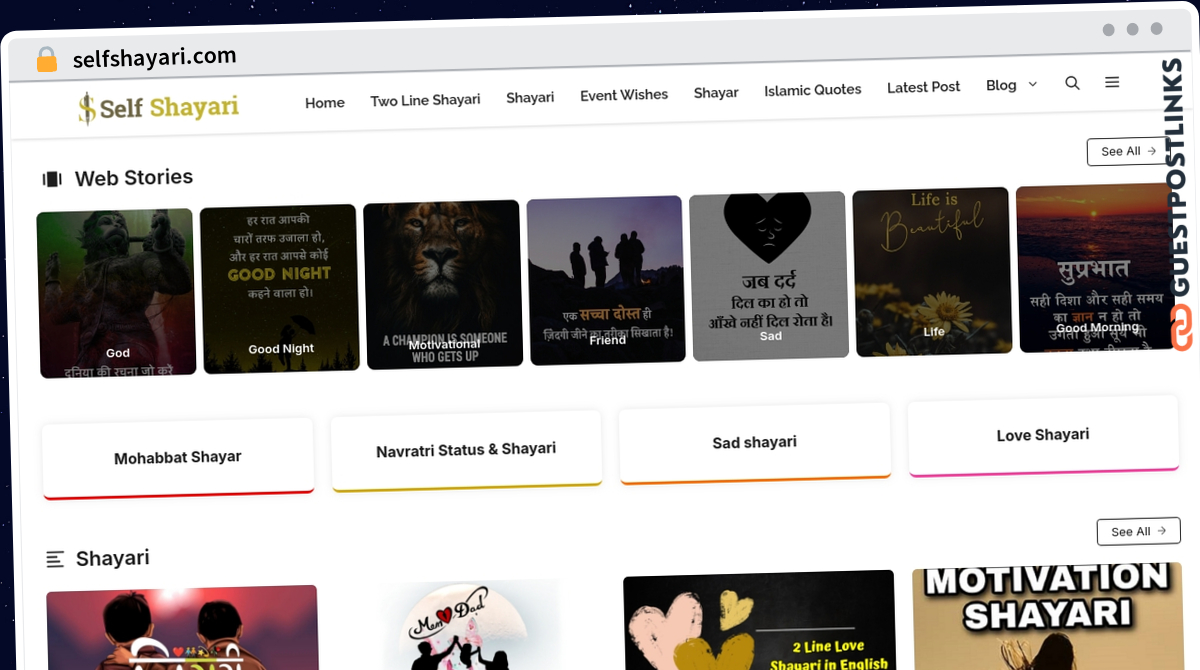Open the Motivation Shayari post image
This screenshot has height=670, width=1200.
(1048, 616)
